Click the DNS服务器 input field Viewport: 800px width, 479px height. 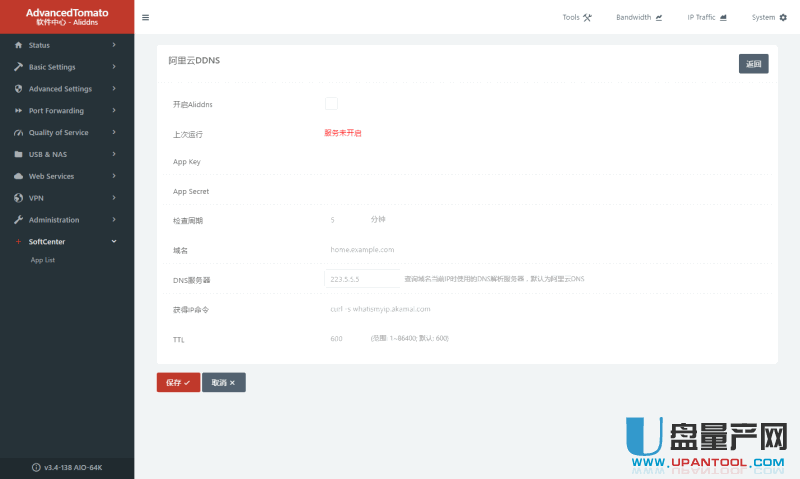click(x=362, y=279)
